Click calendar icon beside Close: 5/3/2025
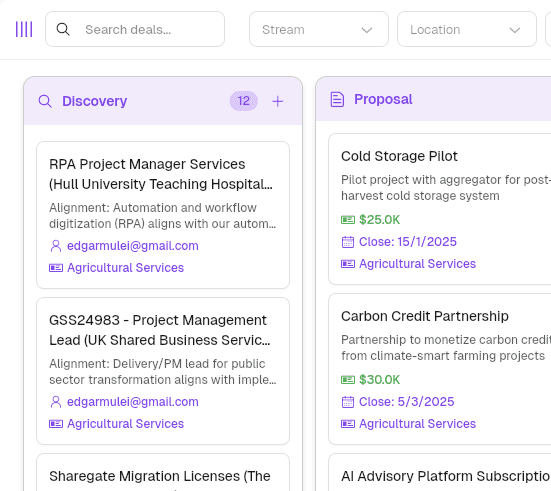 pyautogui.click(x=348, y=402)
